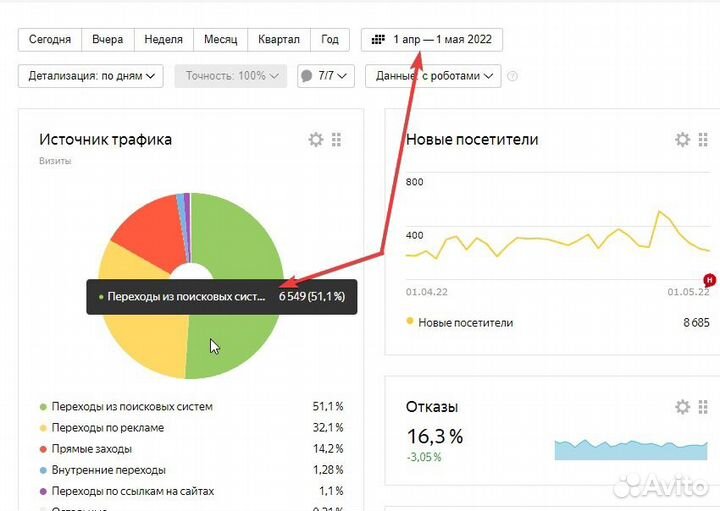This screenshot has width=720, height=511.
Task: Toggle legend item Переходы из поисковых систем
Action: pyautogui.click(x=126, y=406)
